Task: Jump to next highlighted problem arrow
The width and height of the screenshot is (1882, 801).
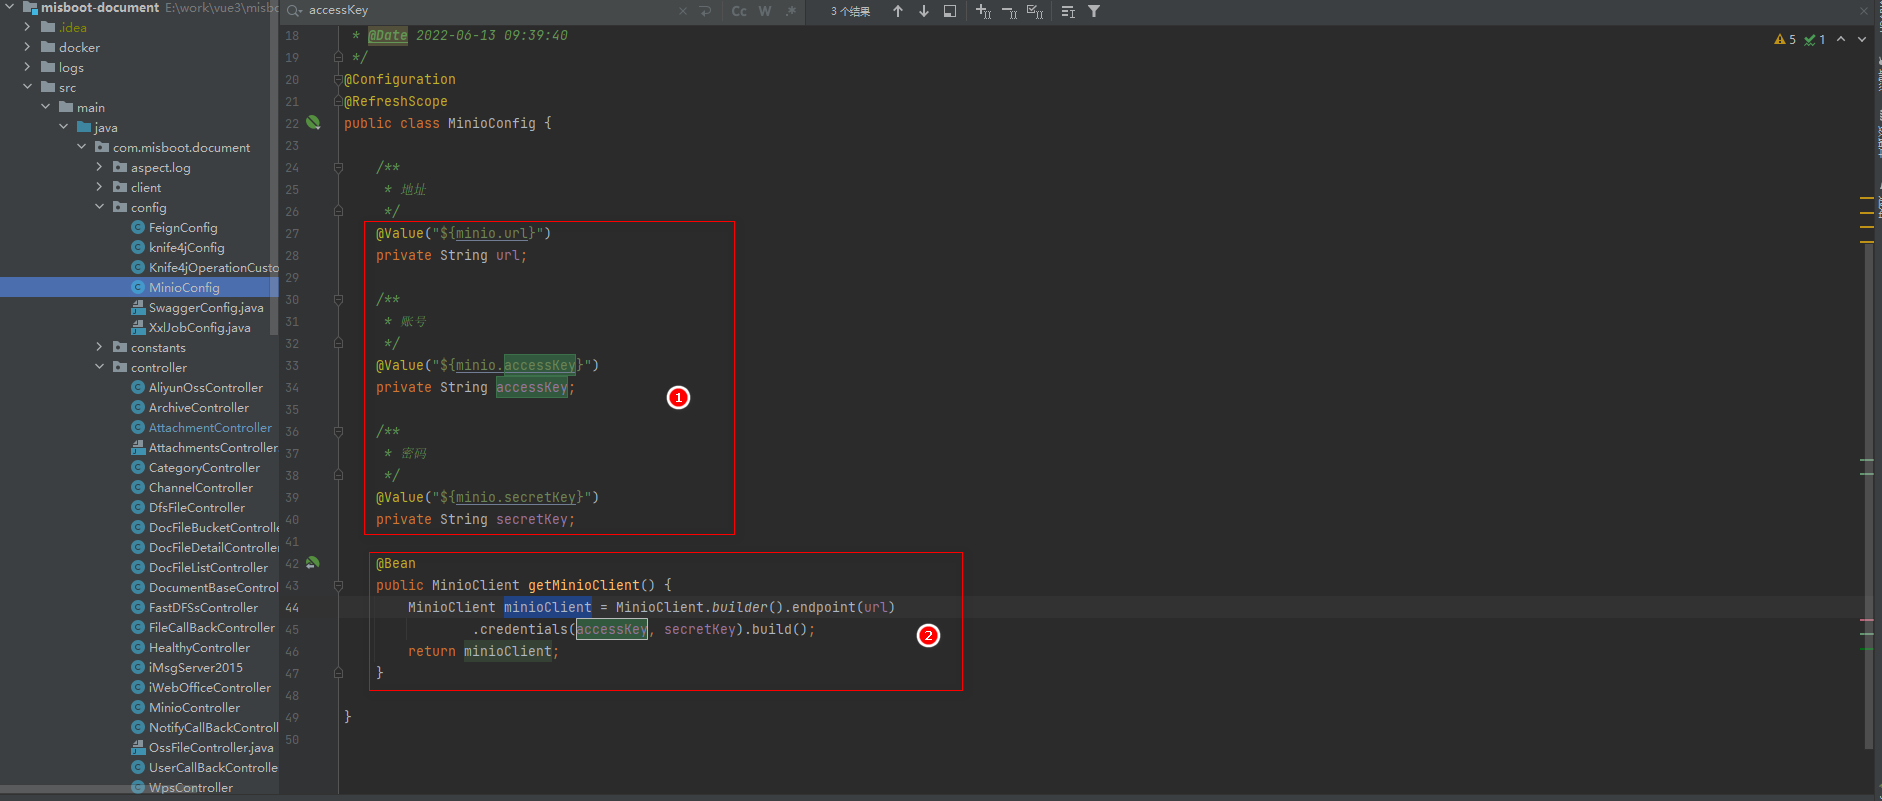Action: (x=1862, y=39)
